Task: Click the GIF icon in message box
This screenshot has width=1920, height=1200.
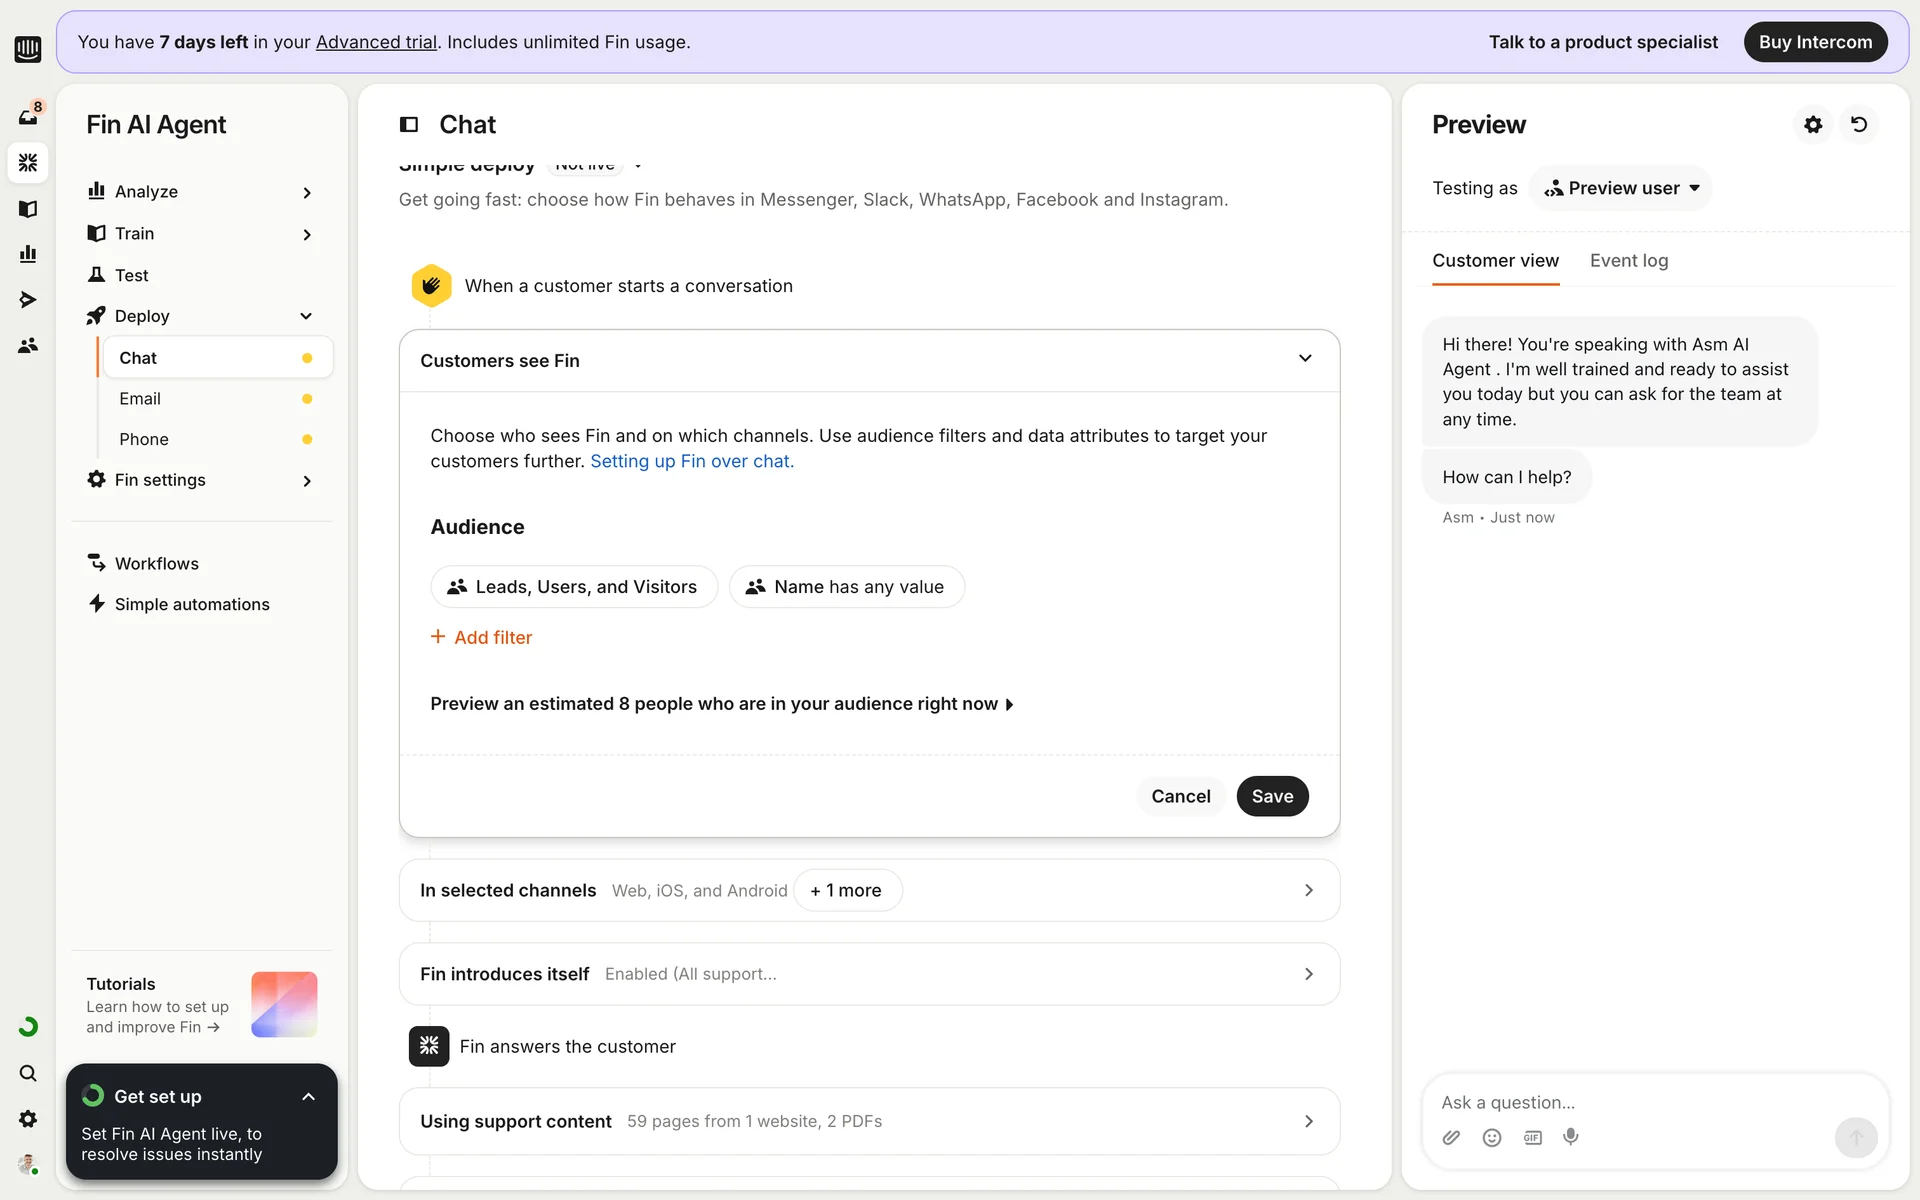Action: click(x=1532, y=1137)
